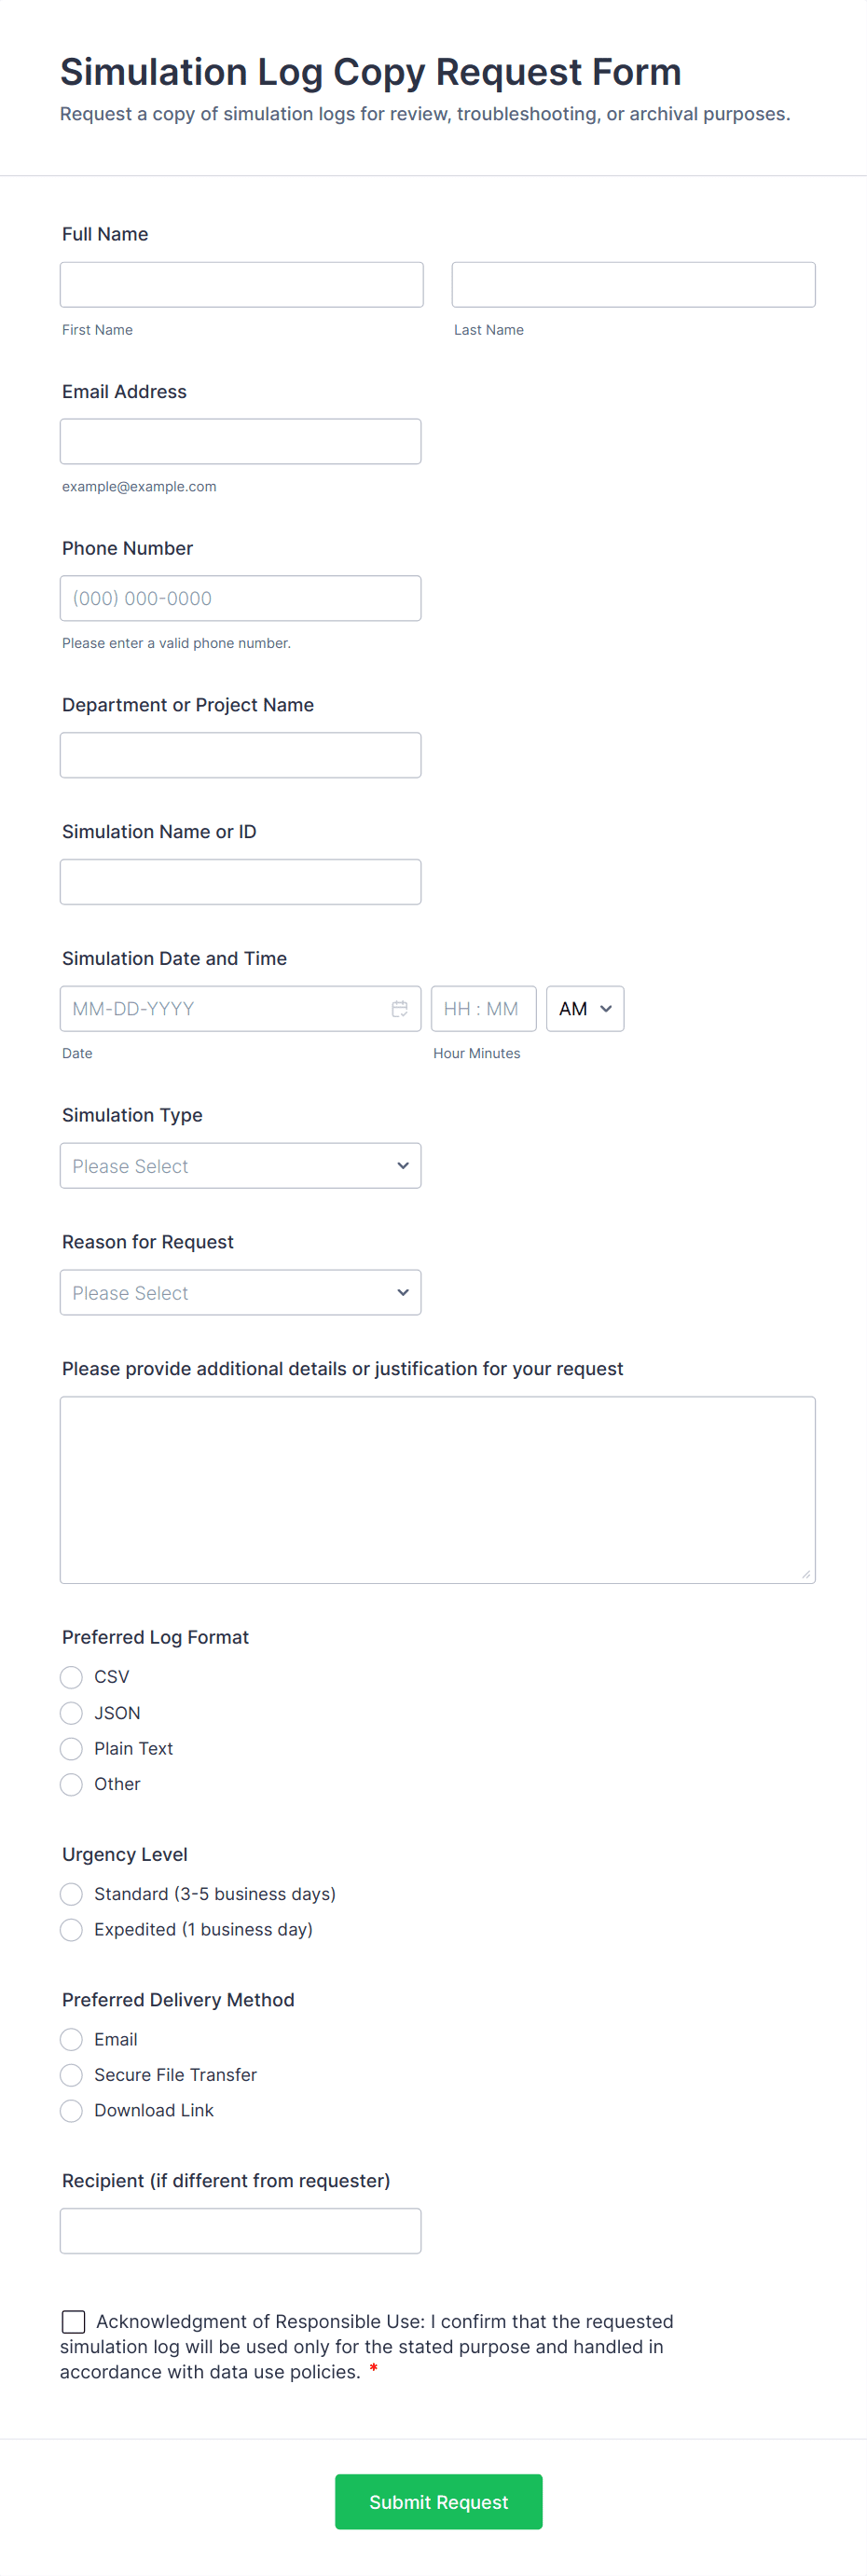Click the Hour Minutes time field
Image resolution: width=867 pixels, height=2576 pixels.
483,1008
